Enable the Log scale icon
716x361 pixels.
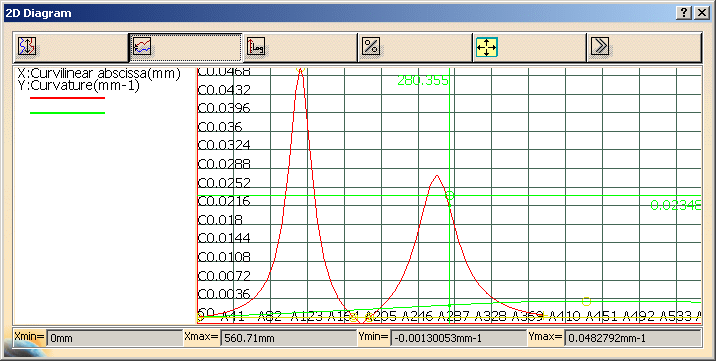click(x=256, y=47)
